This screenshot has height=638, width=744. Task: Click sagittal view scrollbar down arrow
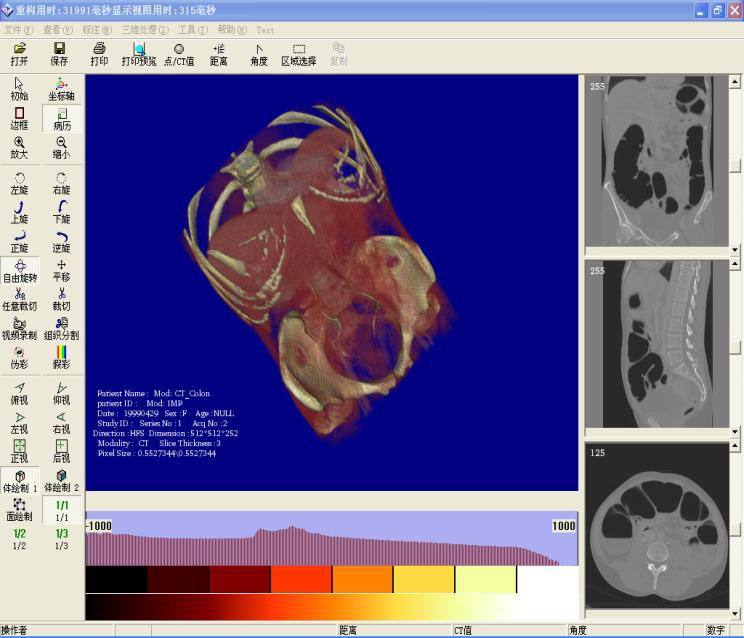click(x=735, y=432)
